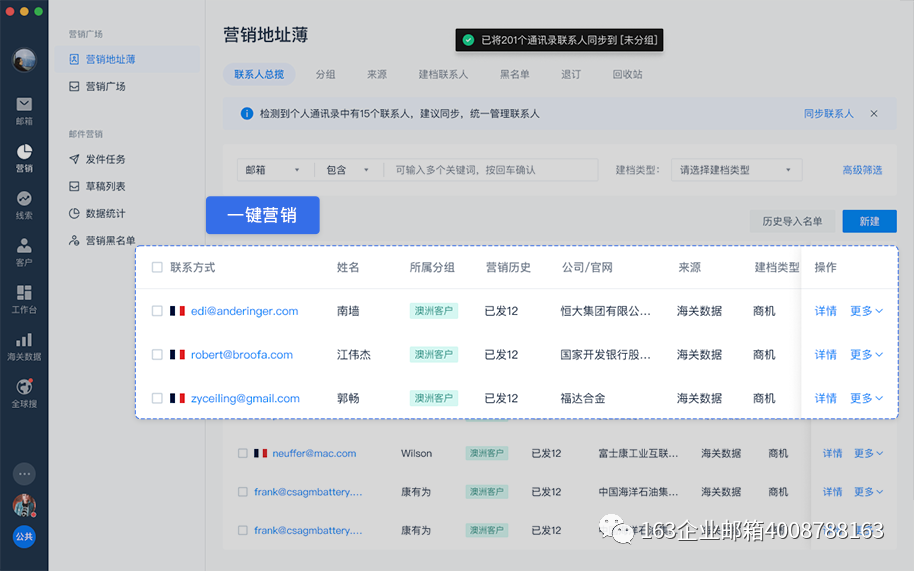
Task: Go to 客户 customers icon
Action: tap(24, 251)
